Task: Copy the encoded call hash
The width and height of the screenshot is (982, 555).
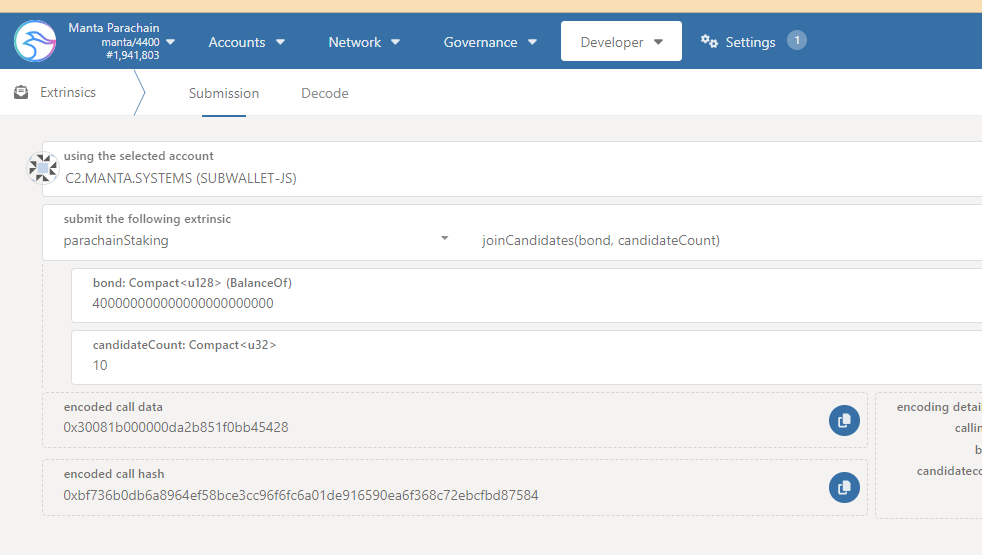Action: click(844, 487)
